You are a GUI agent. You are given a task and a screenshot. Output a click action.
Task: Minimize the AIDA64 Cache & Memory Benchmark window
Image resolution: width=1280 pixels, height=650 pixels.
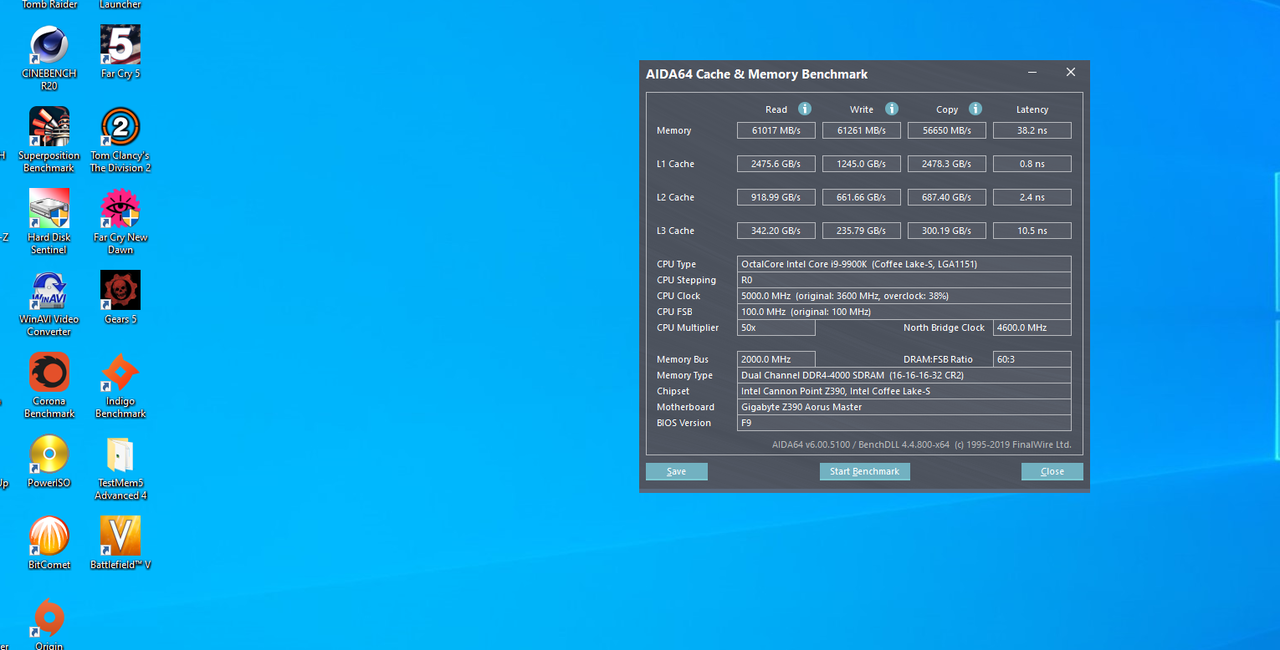tap(1032, 73)
